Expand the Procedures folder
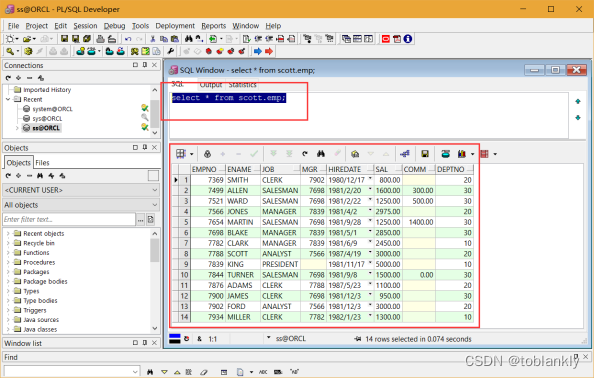The width and height of the screenshot is (595, 378). [8, 262]
